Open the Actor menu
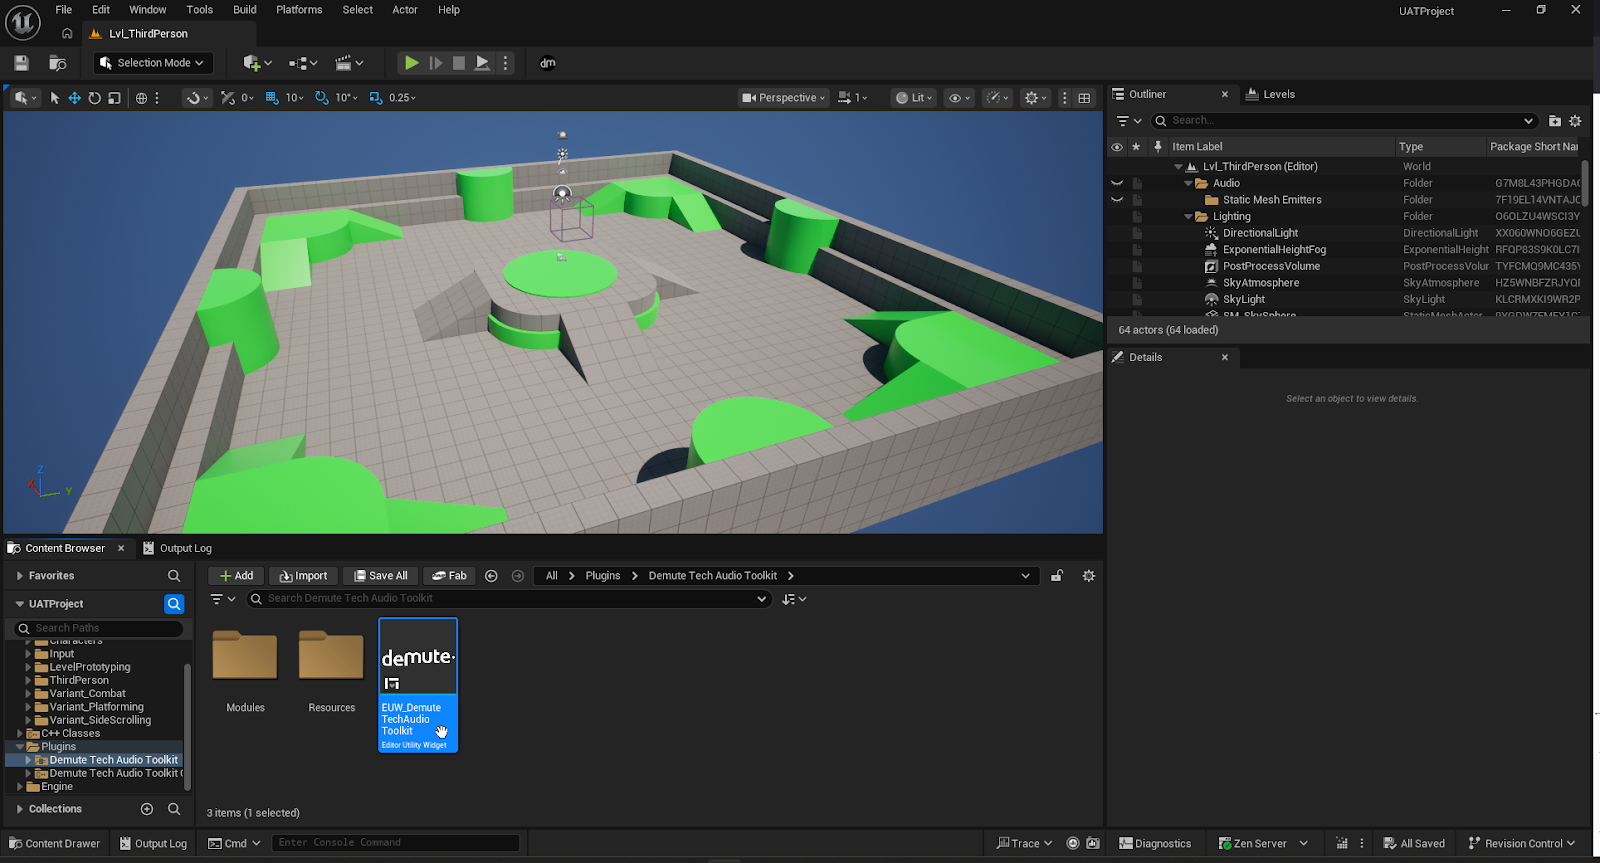 (x=405, y=10)
